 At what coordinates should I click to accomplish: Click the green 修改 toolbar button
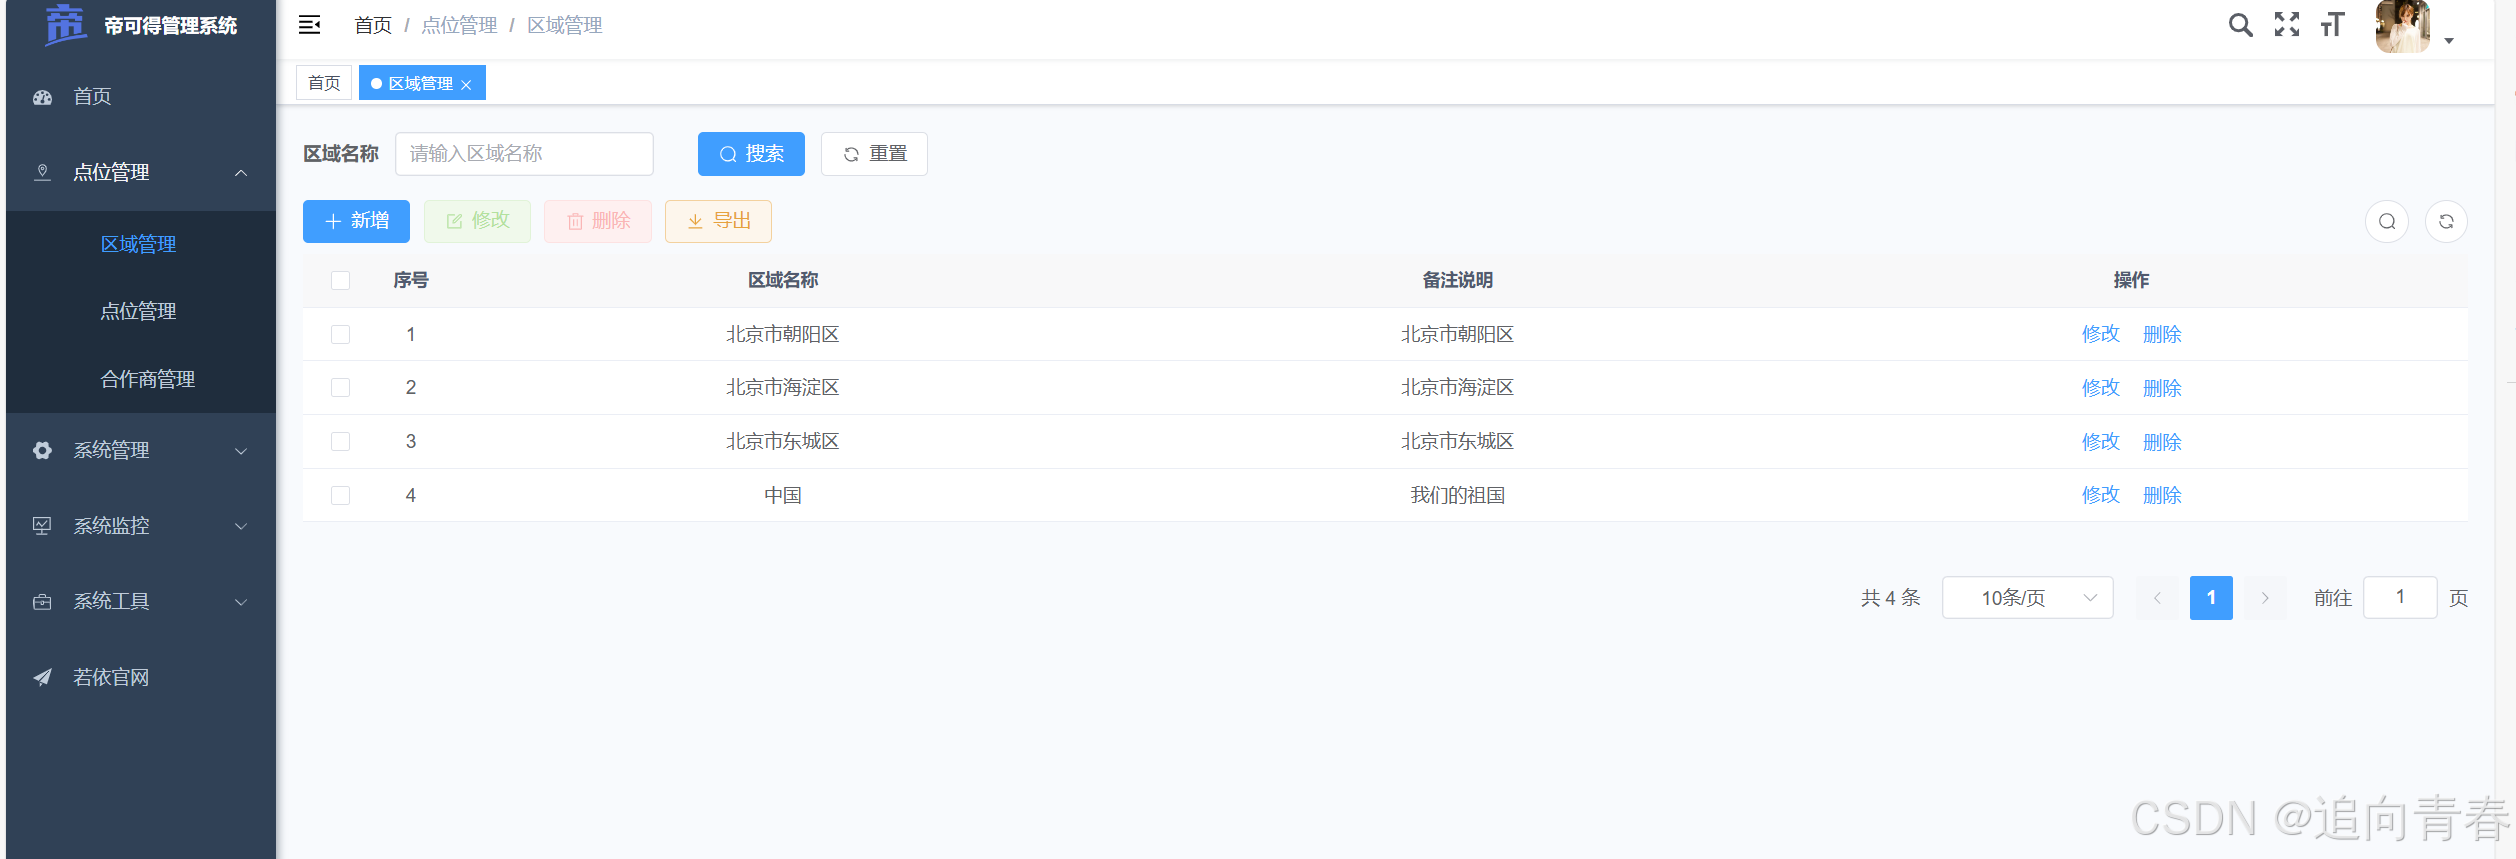pyautogui.click(x=477, y=221)
